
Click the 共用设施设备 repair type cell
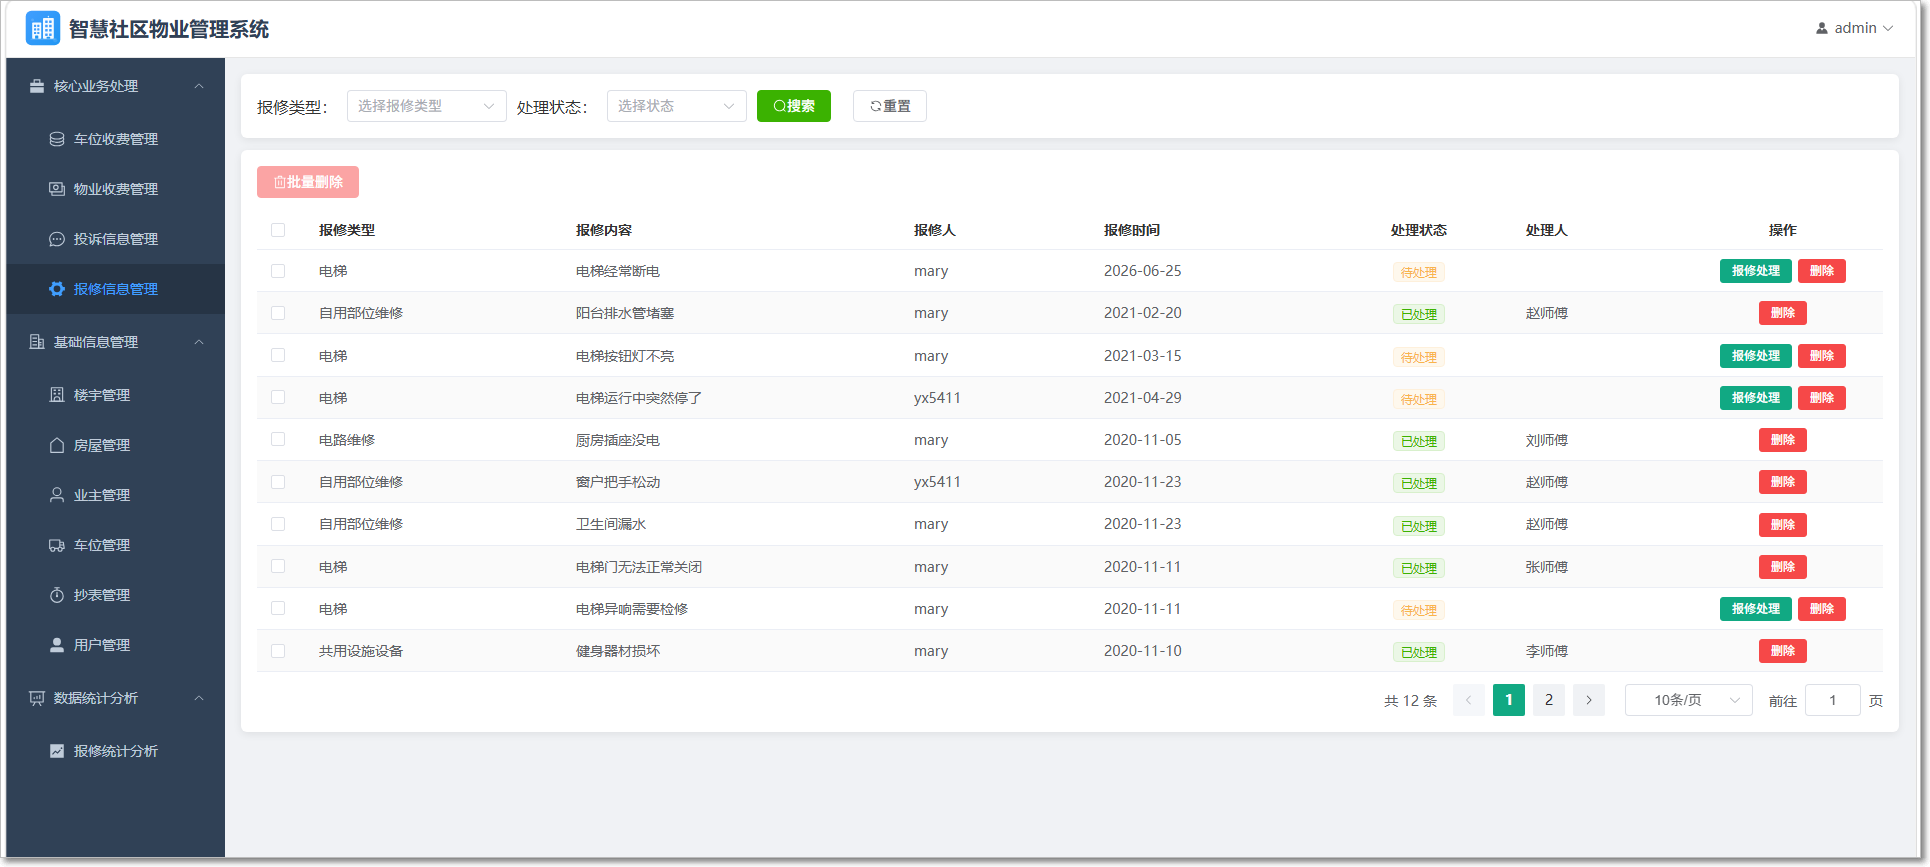pos(361,651)
